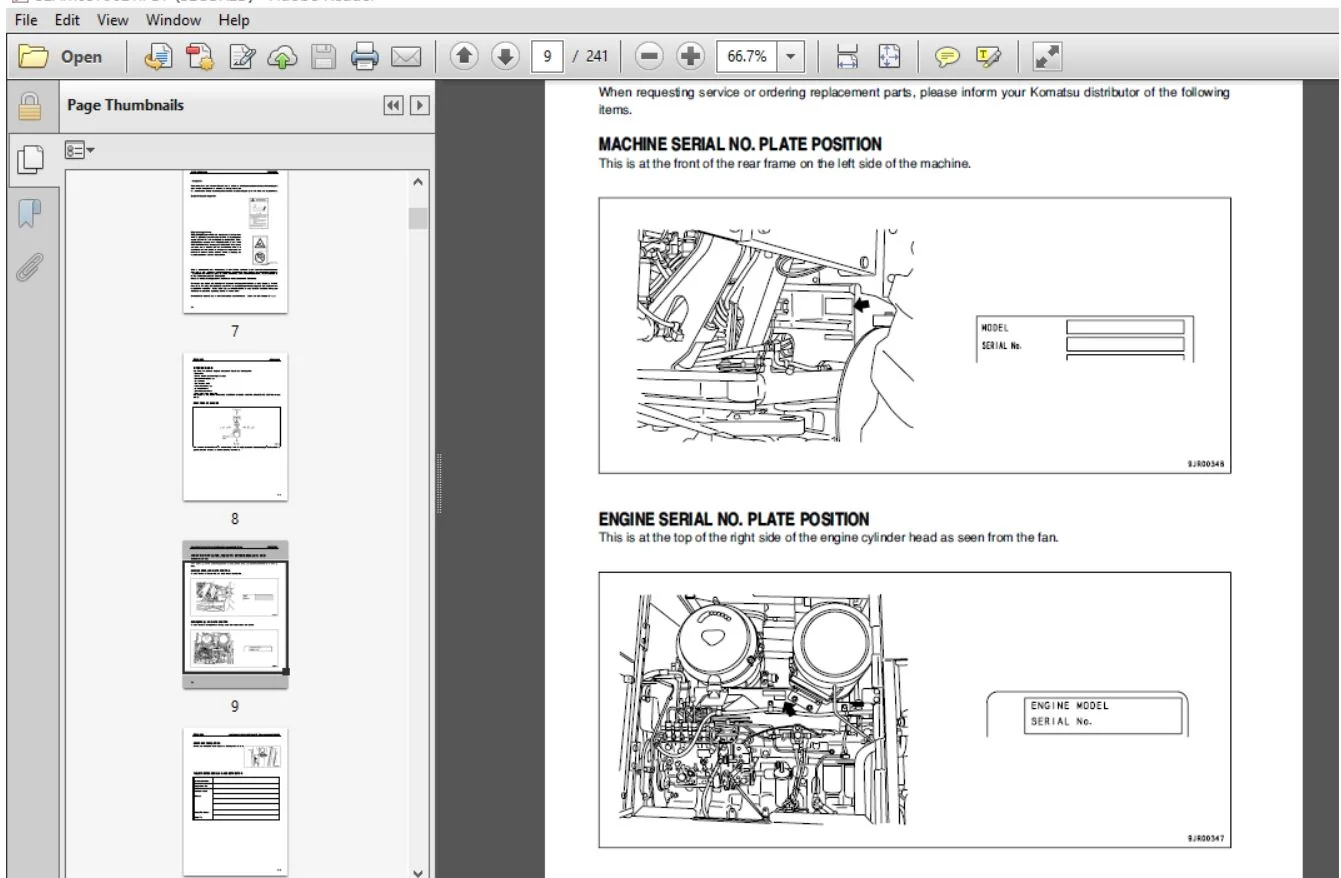
Task: Click the fit one full page icon
Action: coord(889,57)
